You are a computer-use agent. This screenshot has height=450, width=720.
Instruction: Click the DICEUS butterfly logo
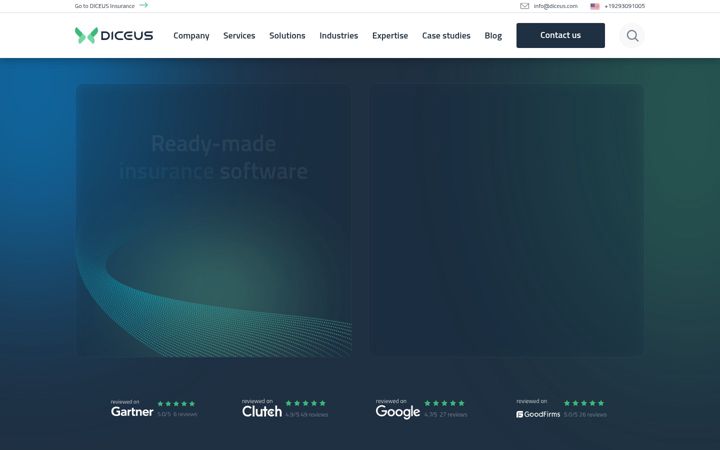[x=86, y=35]
